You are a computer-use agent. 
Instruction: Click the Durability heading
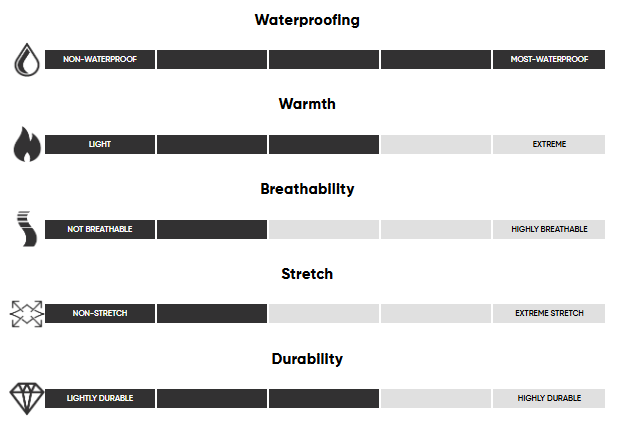[x=307, y=359]
